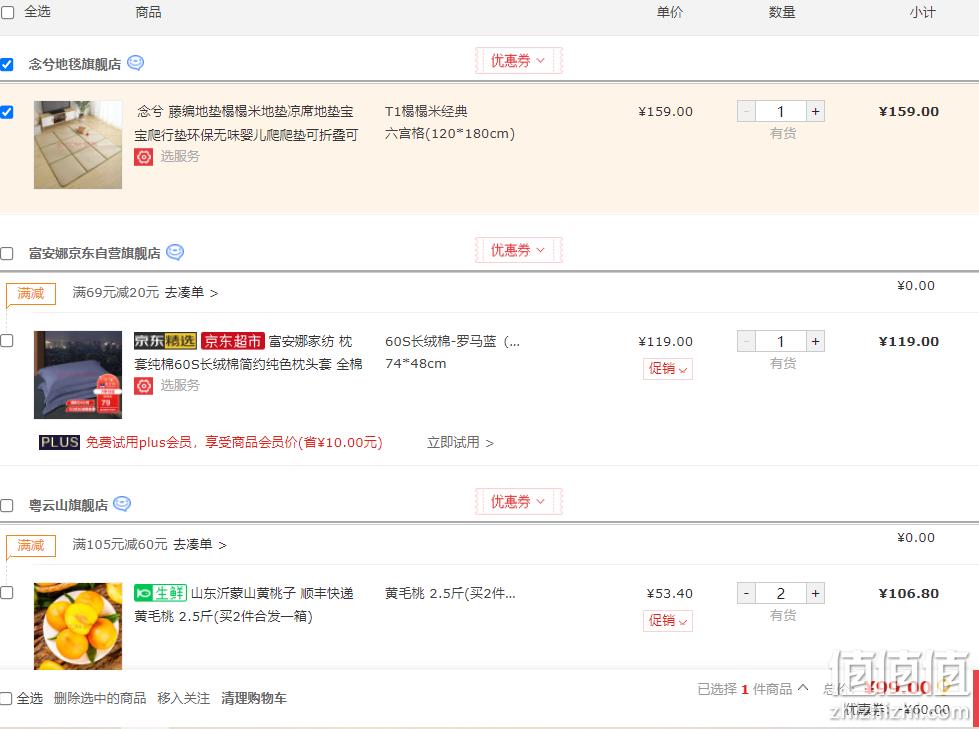This screenshot has width=979, height=729.
Task: Decrease quantity of the 藤编地垫 item
Action: [x=747, y=112]
